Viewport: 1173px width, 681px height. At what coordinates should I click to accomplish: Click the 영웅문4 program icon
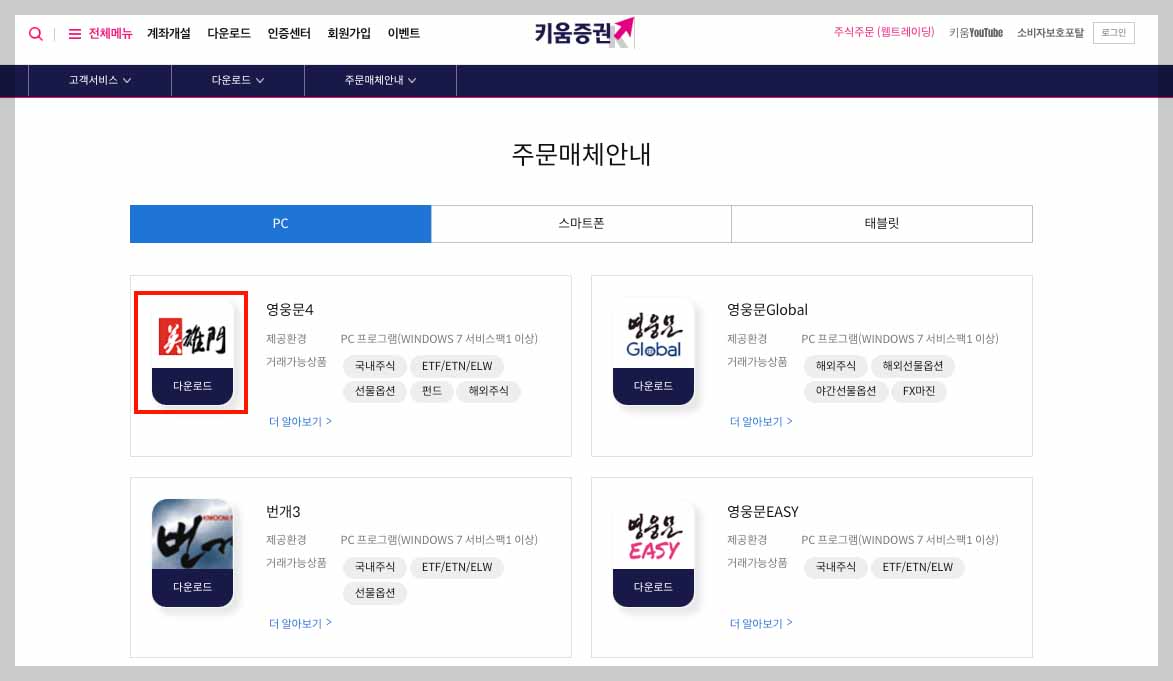(192, 335)
